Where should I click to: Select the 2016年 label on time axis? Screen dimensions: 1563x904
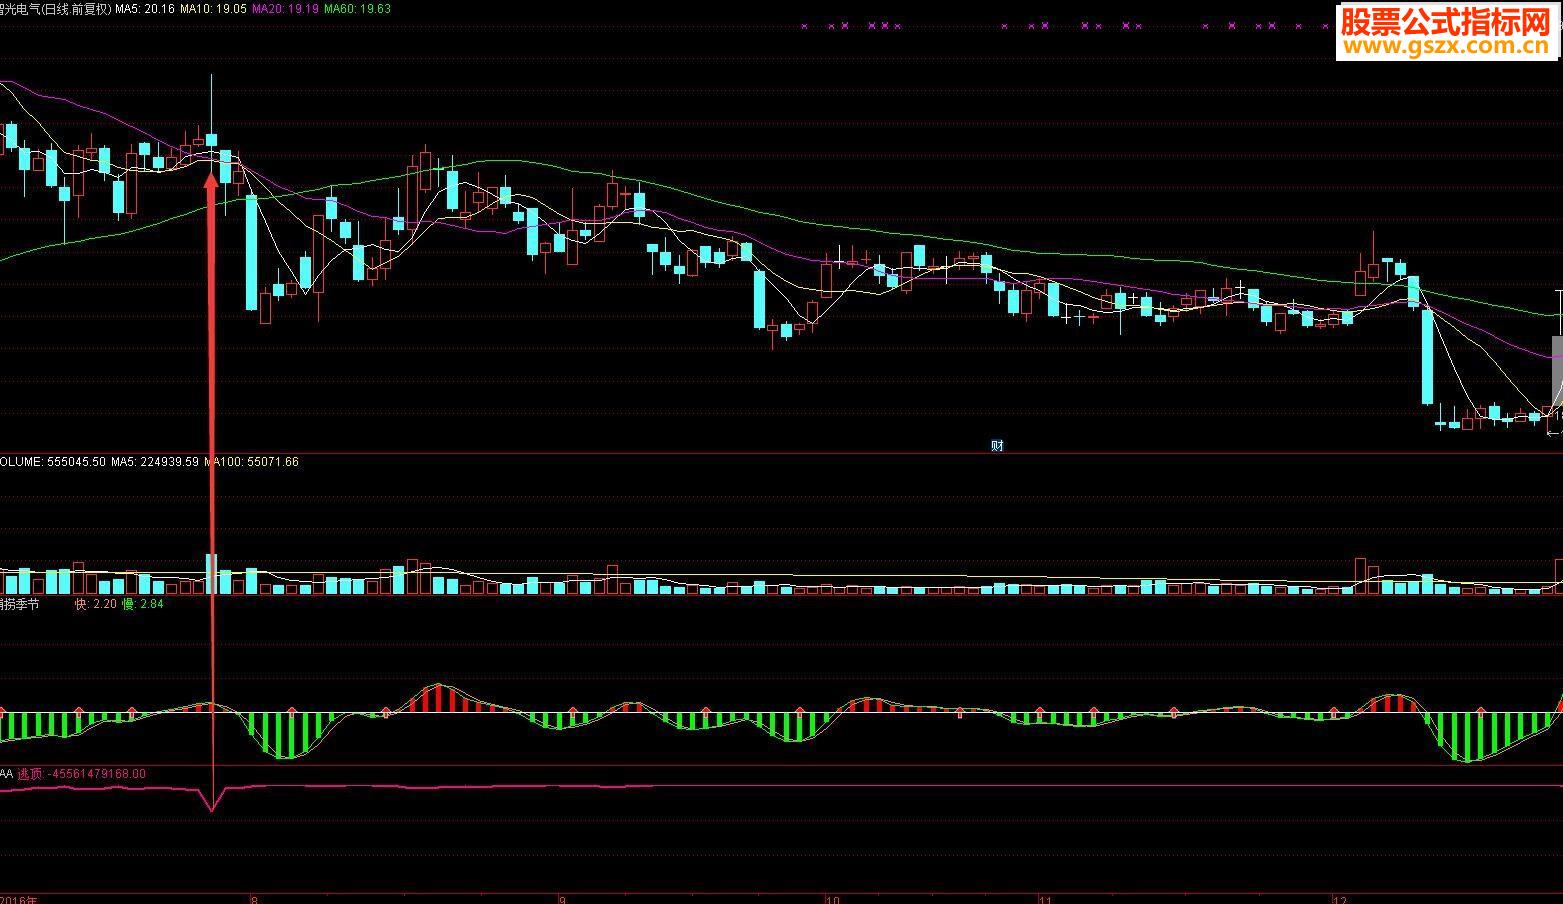coord(18,898)
